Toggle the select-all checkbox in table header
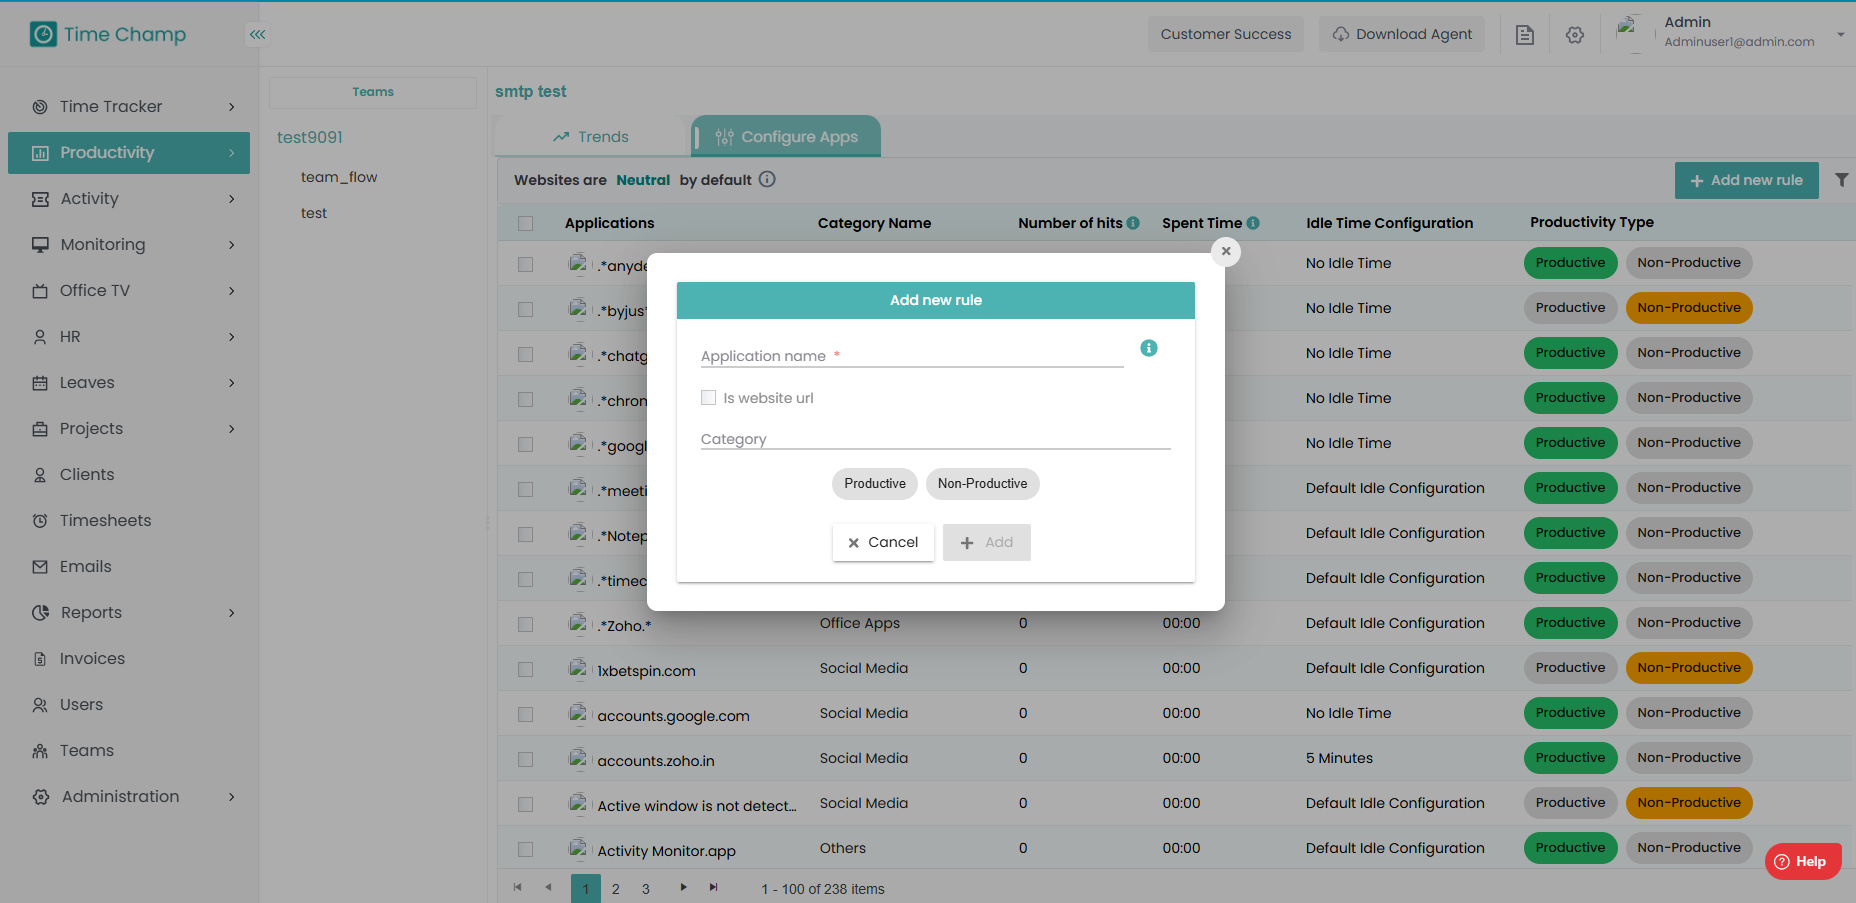Viewport: 1856px width, 903px height. coord(526,223)
